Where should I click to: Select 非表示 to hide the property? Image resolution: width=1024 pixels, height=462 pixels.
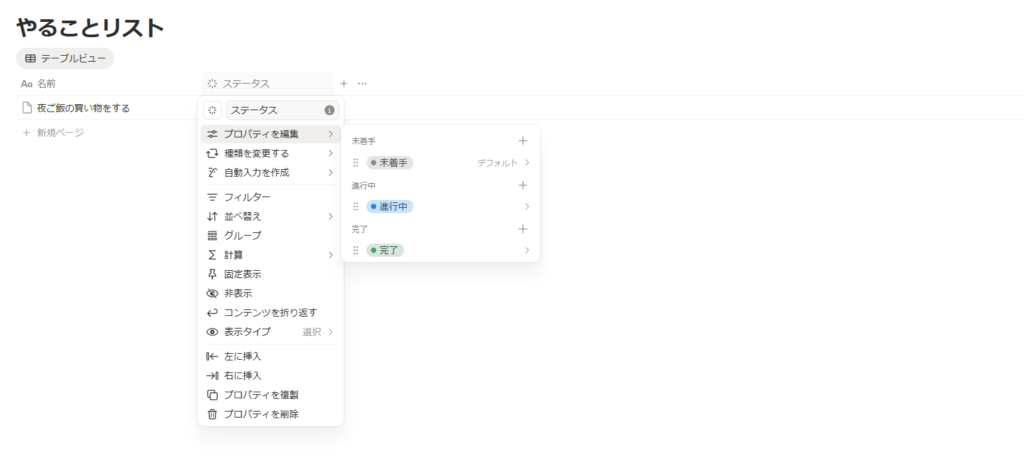click(238, 293)
